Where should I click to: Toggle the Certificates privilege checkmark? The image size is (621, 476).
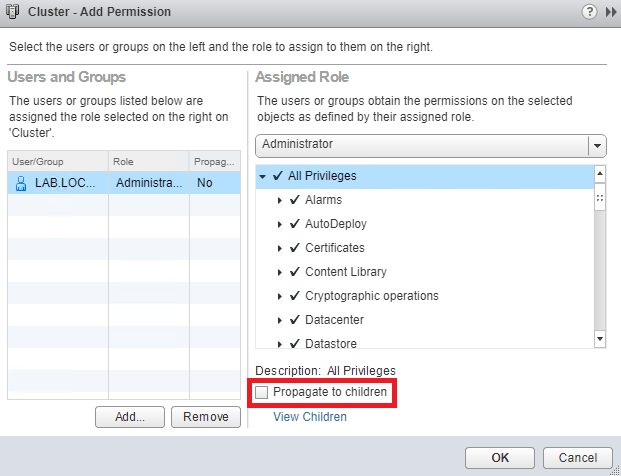pos(295,248)
